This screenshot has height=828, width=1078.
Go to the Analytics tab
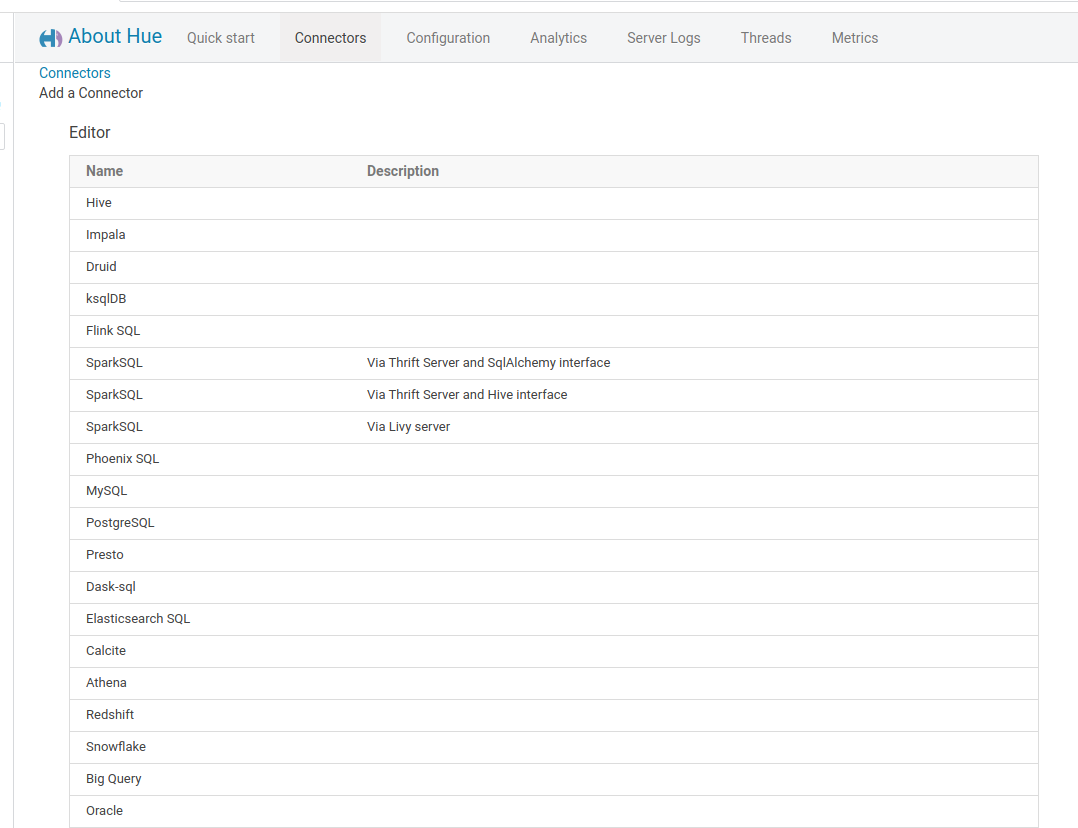click(x=558, y=38)
